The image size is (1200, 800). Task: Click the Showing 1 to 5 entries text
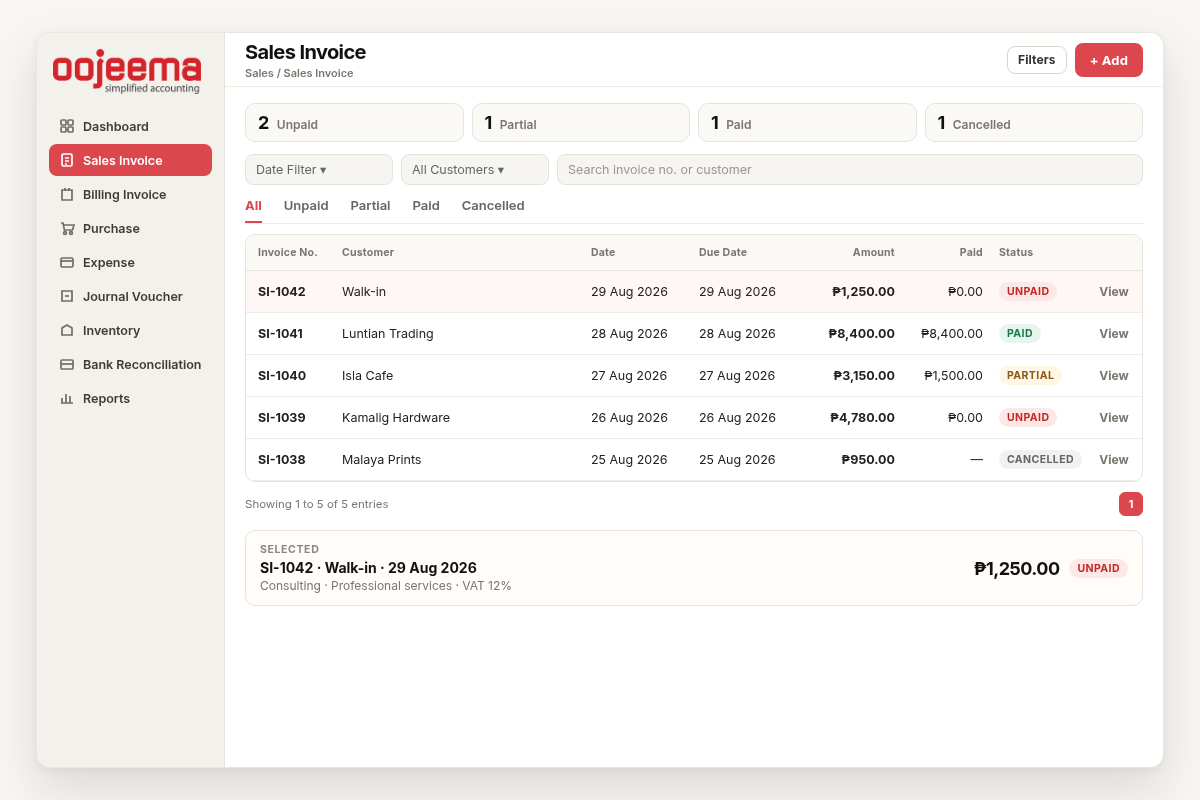[317, 504]
